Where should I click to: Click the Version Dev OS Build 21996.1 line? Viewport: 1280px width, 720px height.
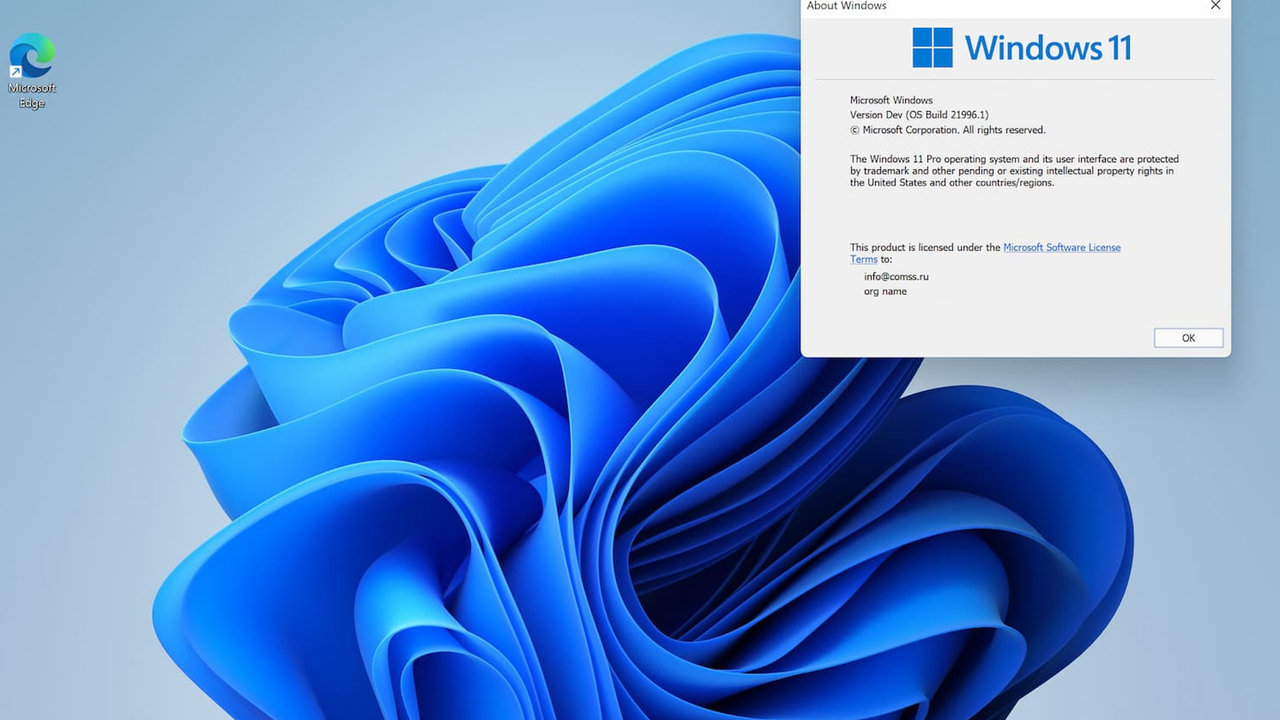pos(919,115)
